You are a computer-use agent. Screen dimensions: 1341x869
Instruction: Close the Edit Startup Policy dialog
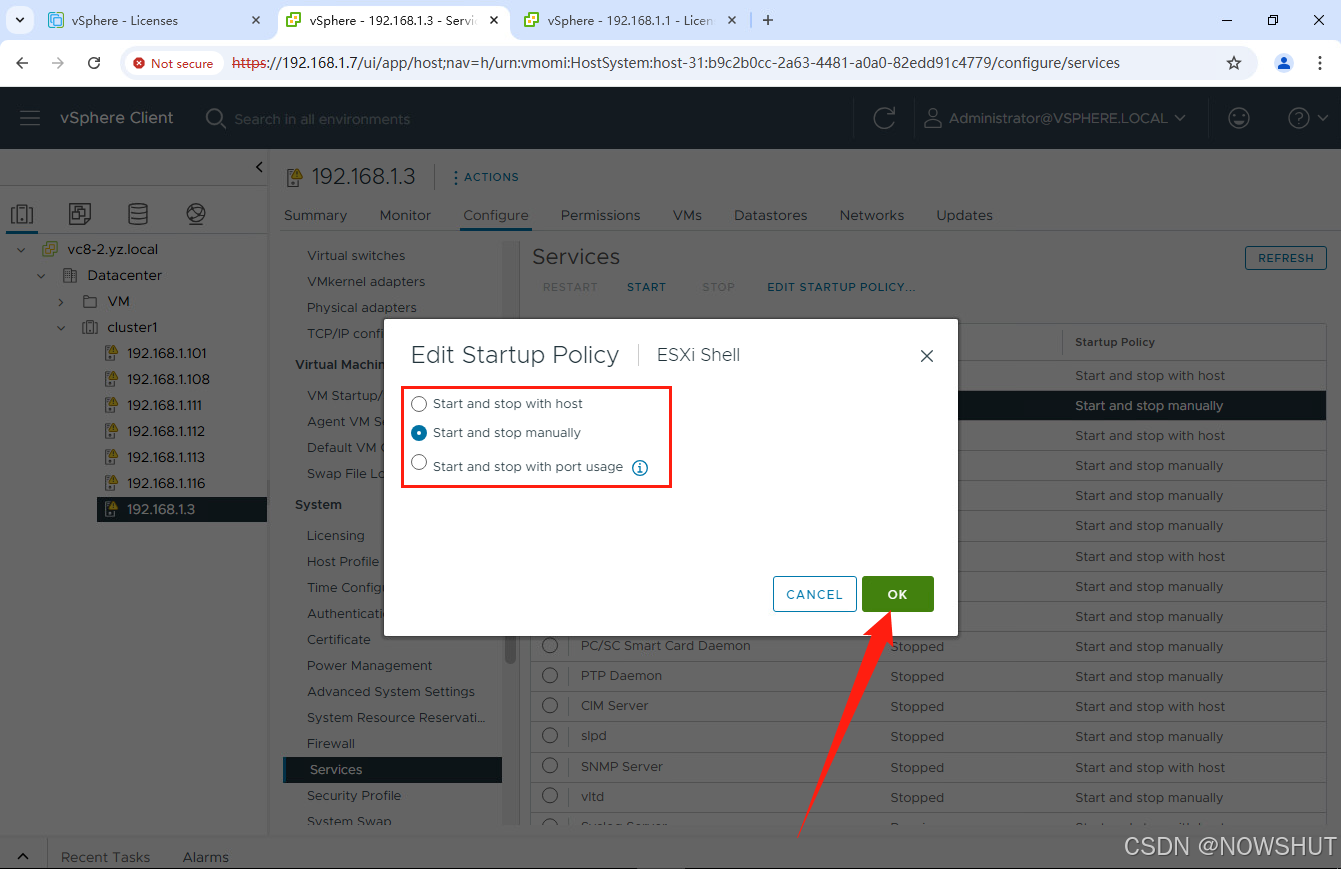click(x=927, y=356)
